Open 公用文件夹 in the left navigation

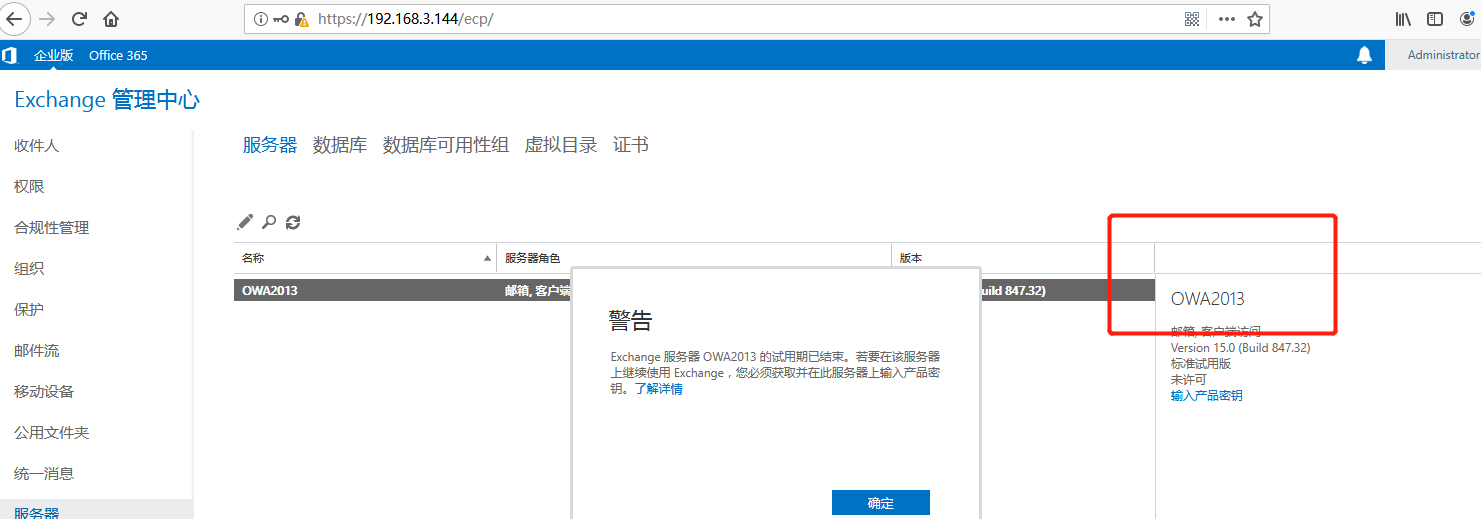(52, 432)
